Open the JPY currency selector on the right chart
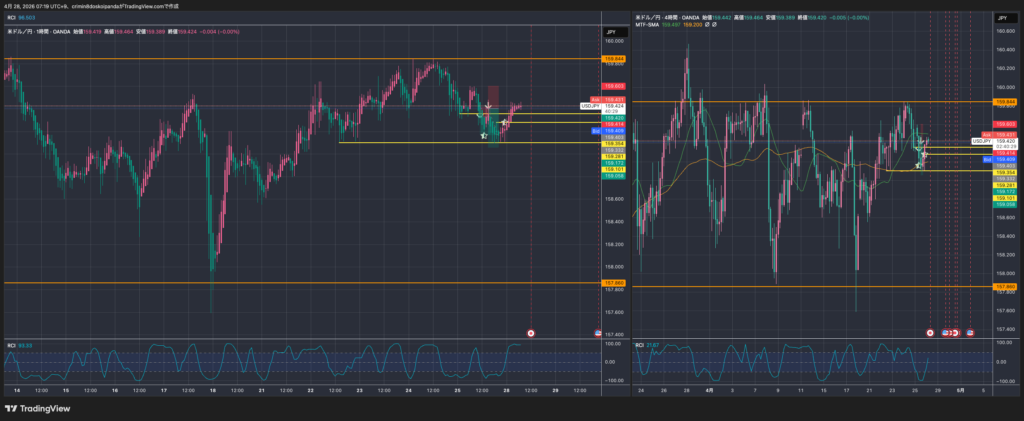The width and height of the screenshot is (1024, 421). tap(1001, 18)
